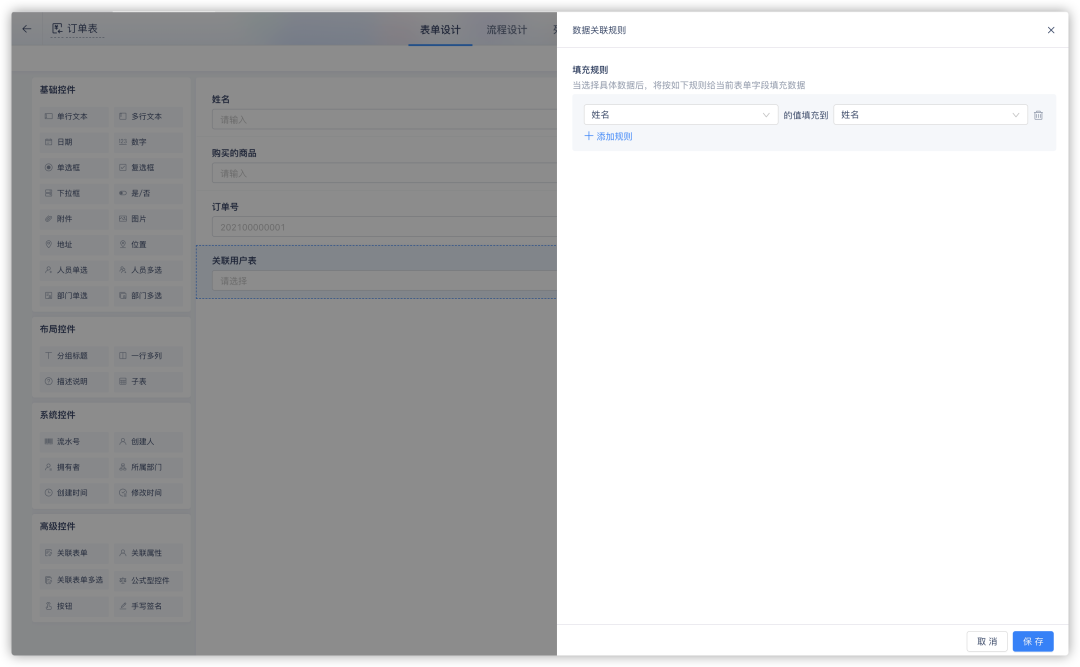Select the 创建时间 system control

(74, 493)
